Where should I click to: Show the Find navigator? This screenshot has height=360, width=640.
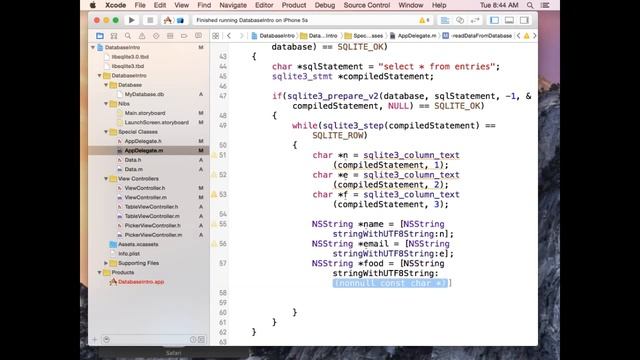pos(128,36)
